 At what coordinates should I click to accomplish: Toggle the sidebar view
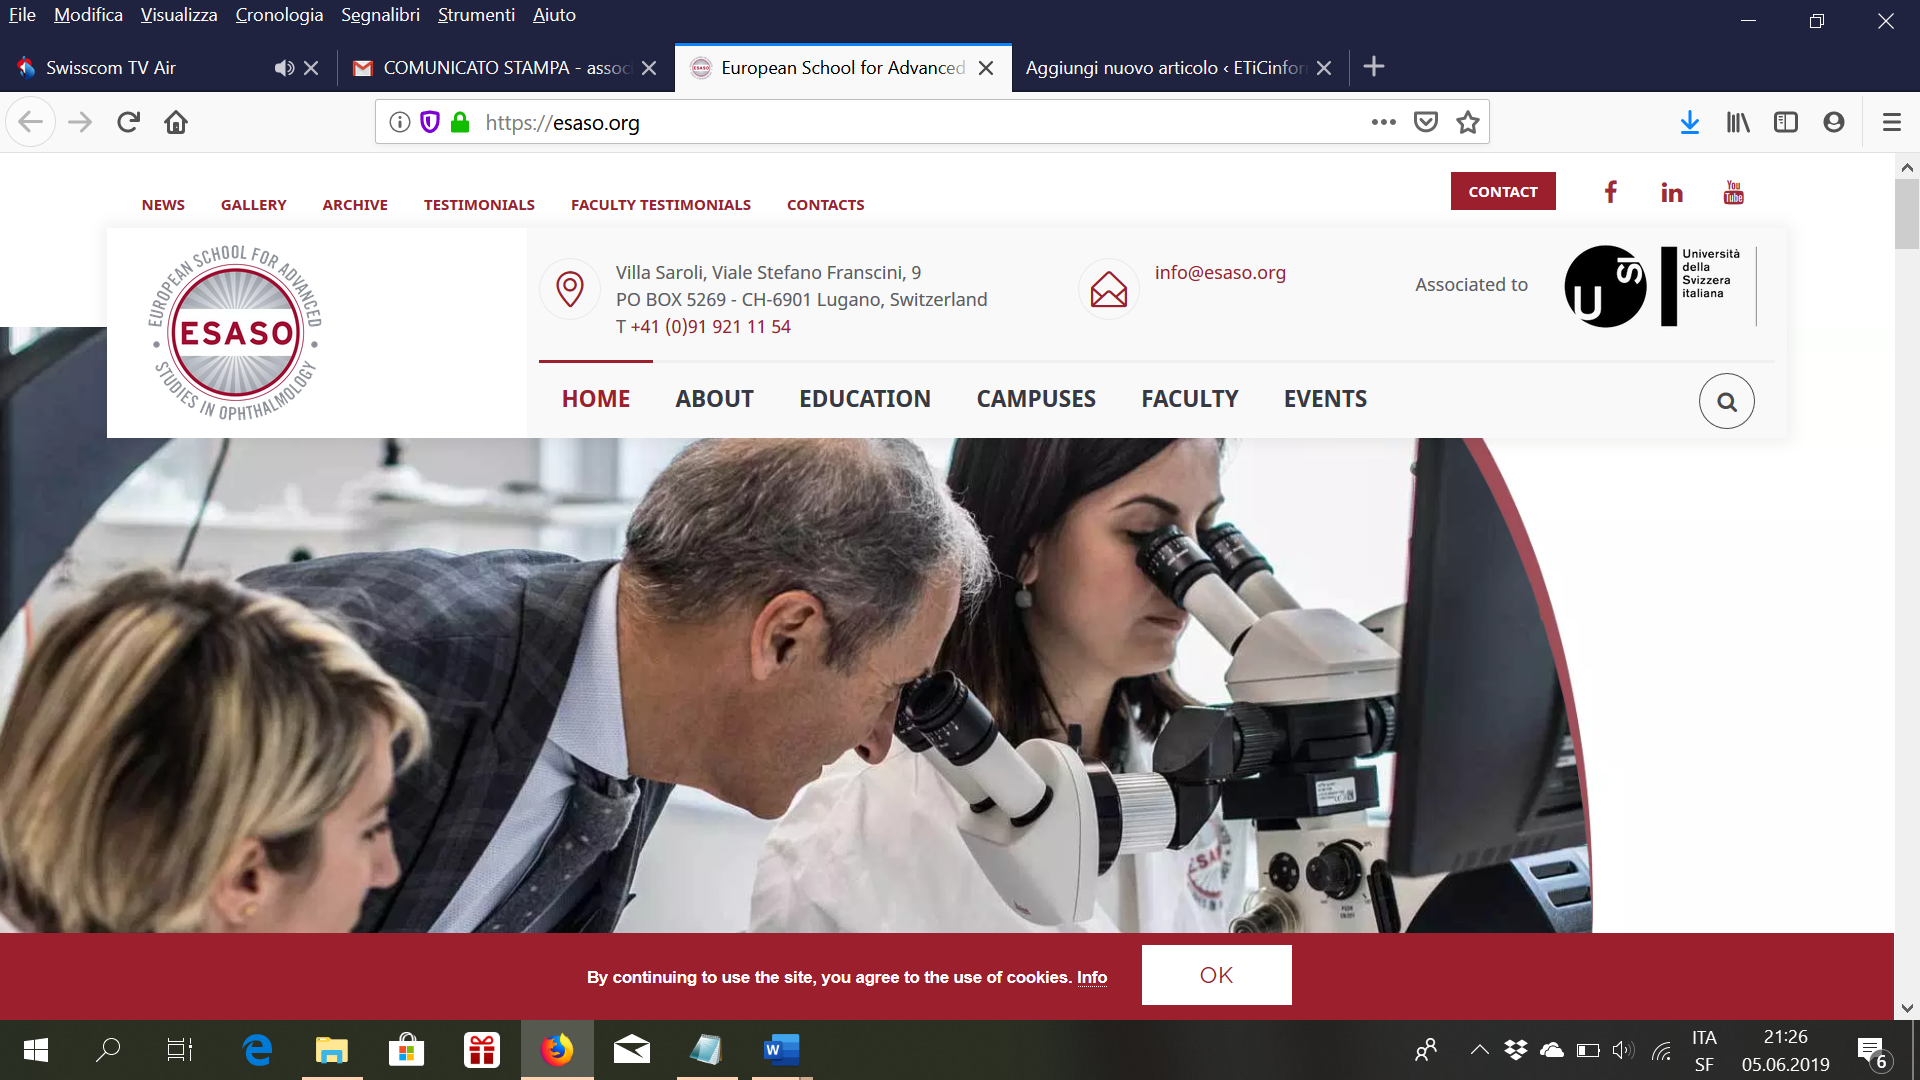point(1786,122)
